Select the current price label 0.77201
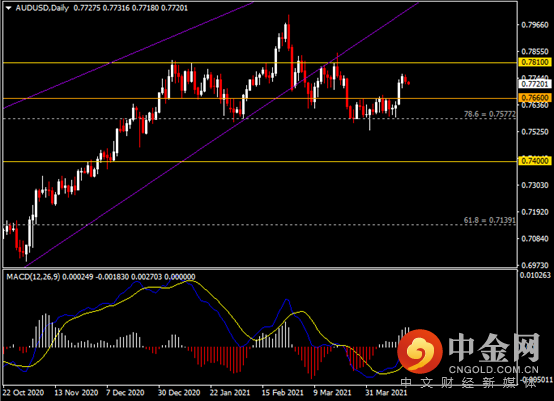Image resolution: width=554 pixels, height=401 pixels. click(x=535, y=84)
